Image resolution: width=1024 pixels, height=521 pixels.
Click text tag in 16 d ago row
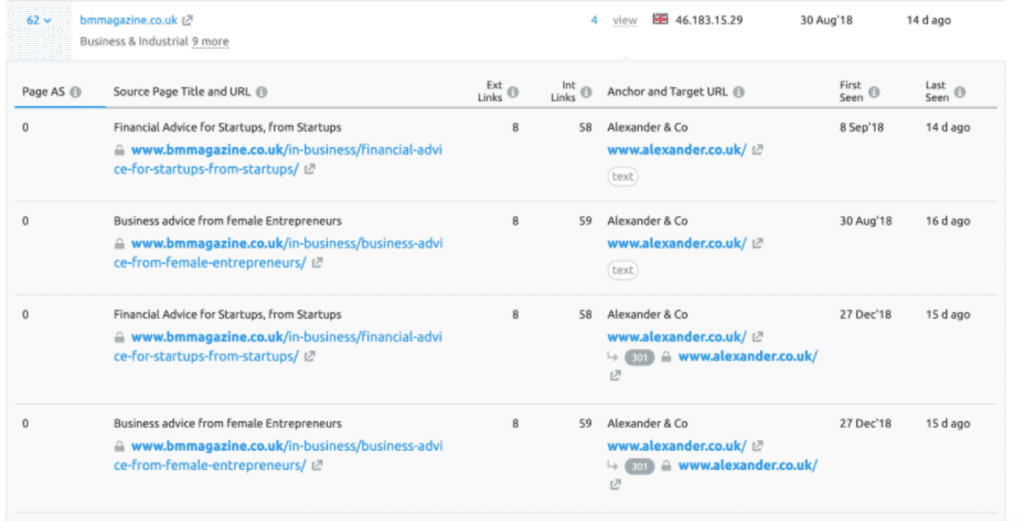pyautogui.click(x=622, y=270)
